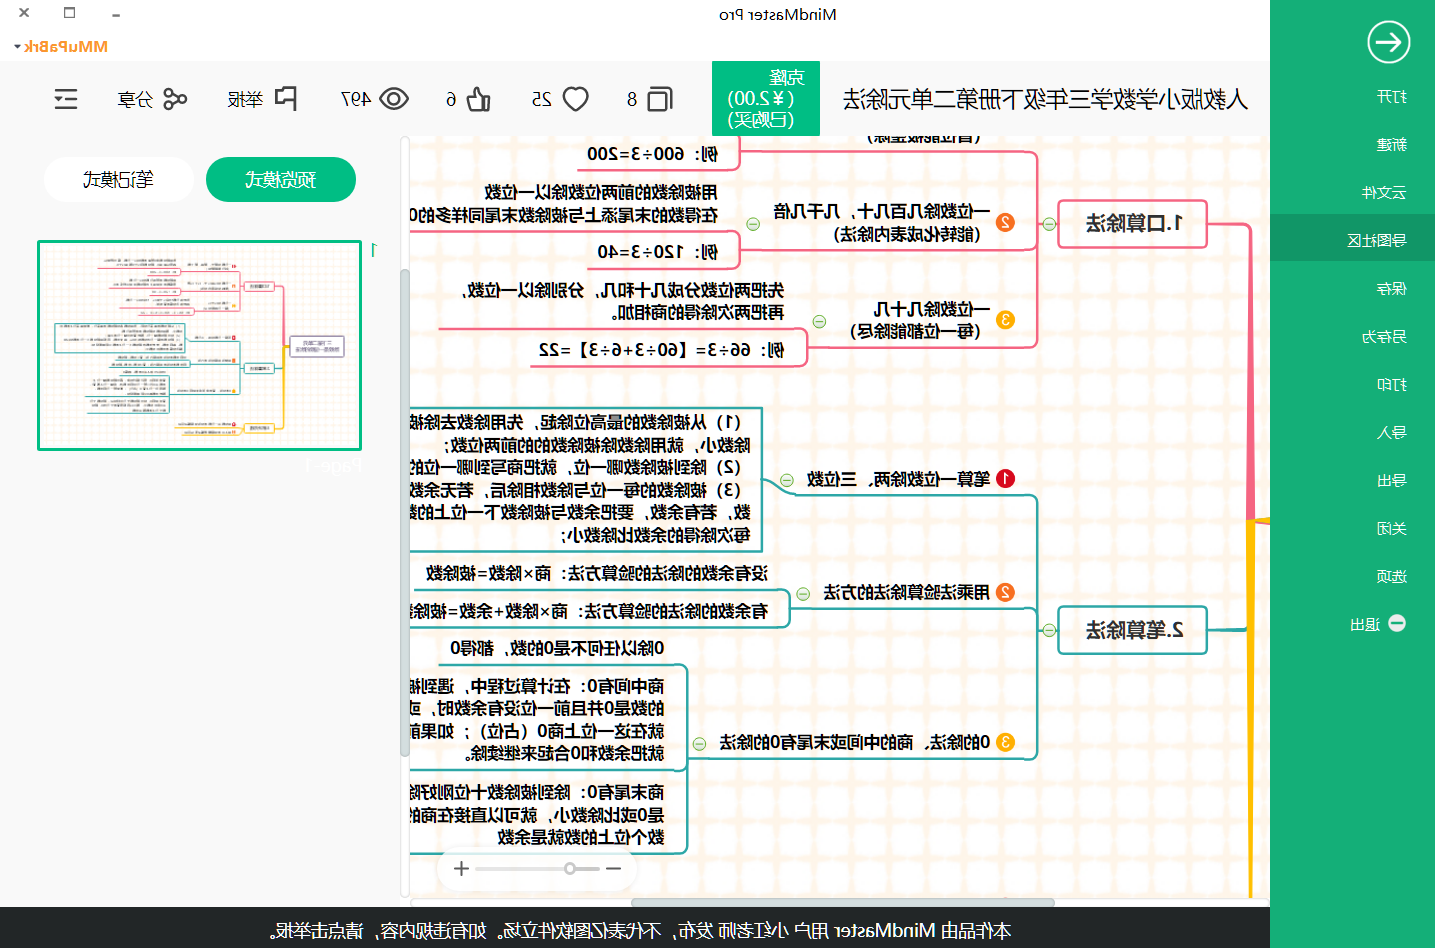The height and width of the screenshot is (948, 1435).
Task: Click the 497 view count number
Action: tap(356, 99)
